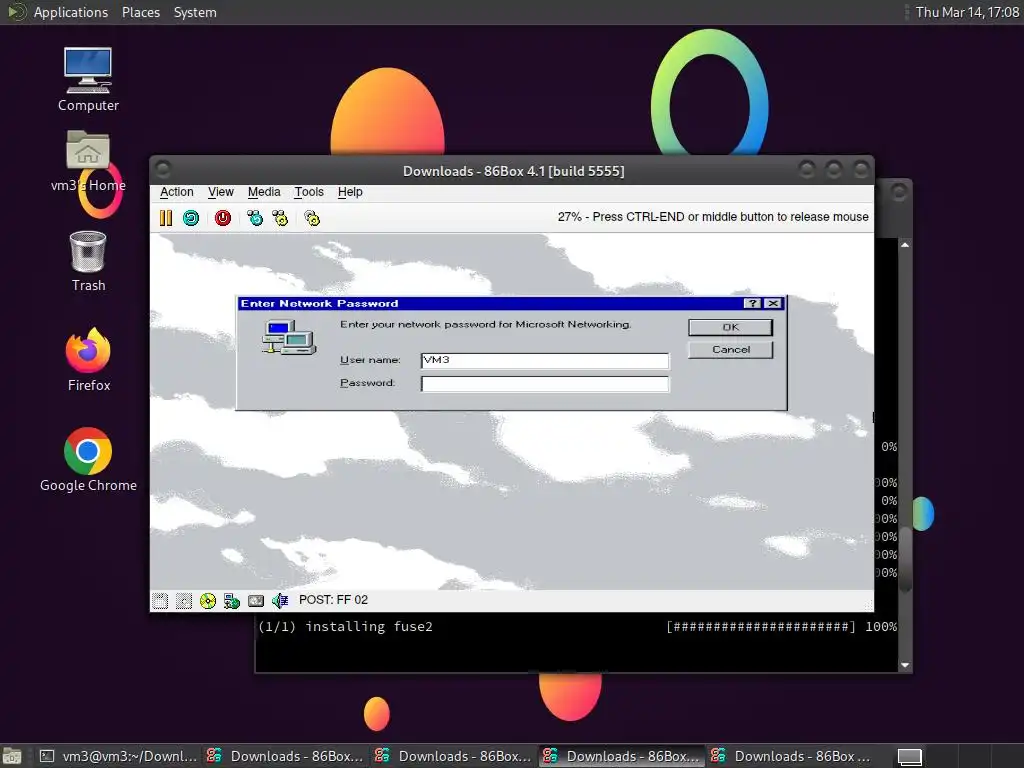Click Cancel in the network password dialog
Viewport: 1024px width, 768px height.
pos(730,350)
